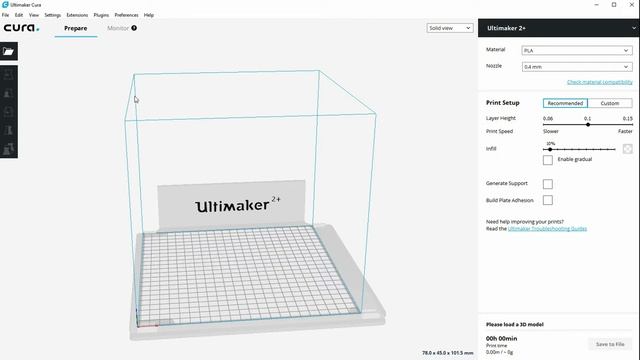Click the Layer Height slider handle
Viewport: 640px width, 360px height.
[588, 124]
